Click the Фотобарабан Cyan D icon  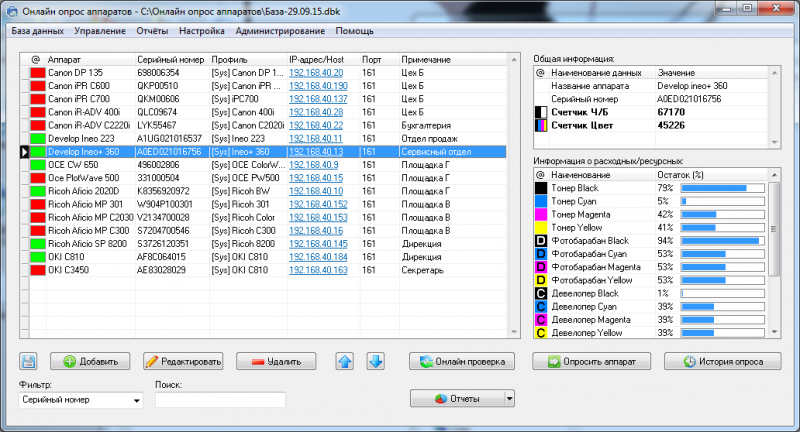(541, 254)
